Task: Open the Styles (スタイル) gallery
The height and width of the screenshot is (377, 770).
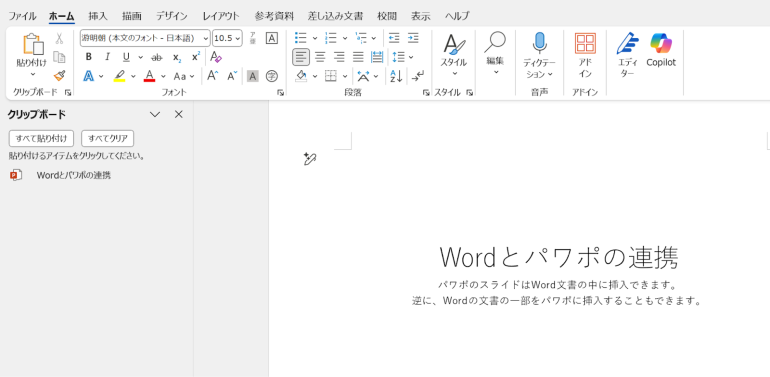Action: 453,55
